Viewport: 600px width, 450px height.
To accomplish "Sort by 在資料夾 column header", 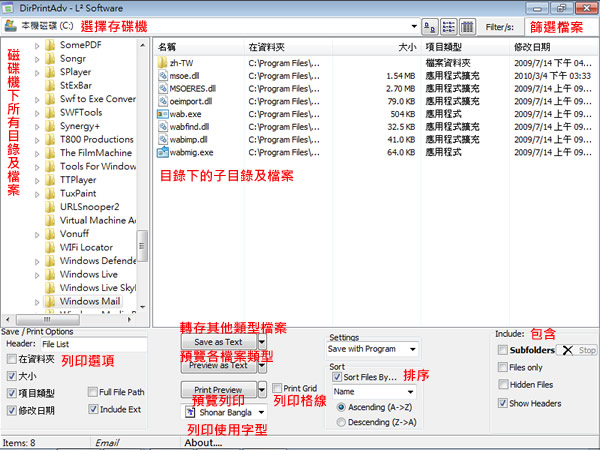I will [289, 47].
